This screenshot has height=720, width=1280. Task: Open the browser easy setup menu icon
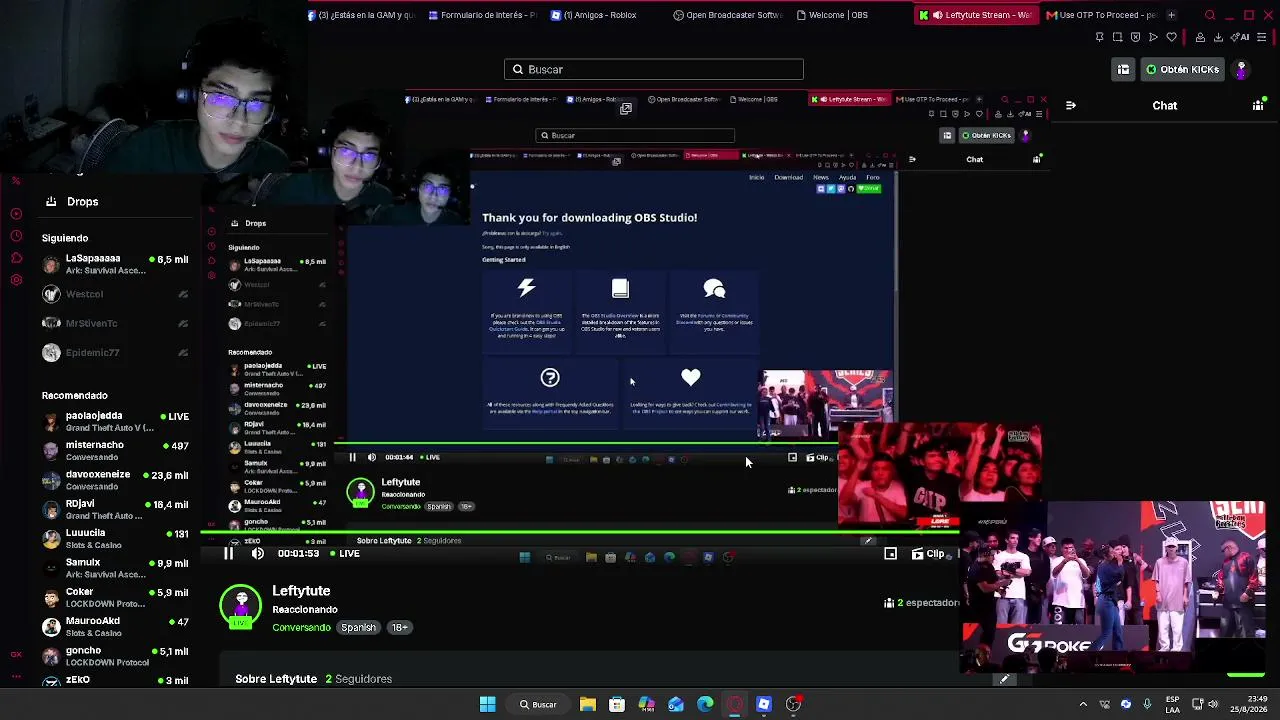1263,38
